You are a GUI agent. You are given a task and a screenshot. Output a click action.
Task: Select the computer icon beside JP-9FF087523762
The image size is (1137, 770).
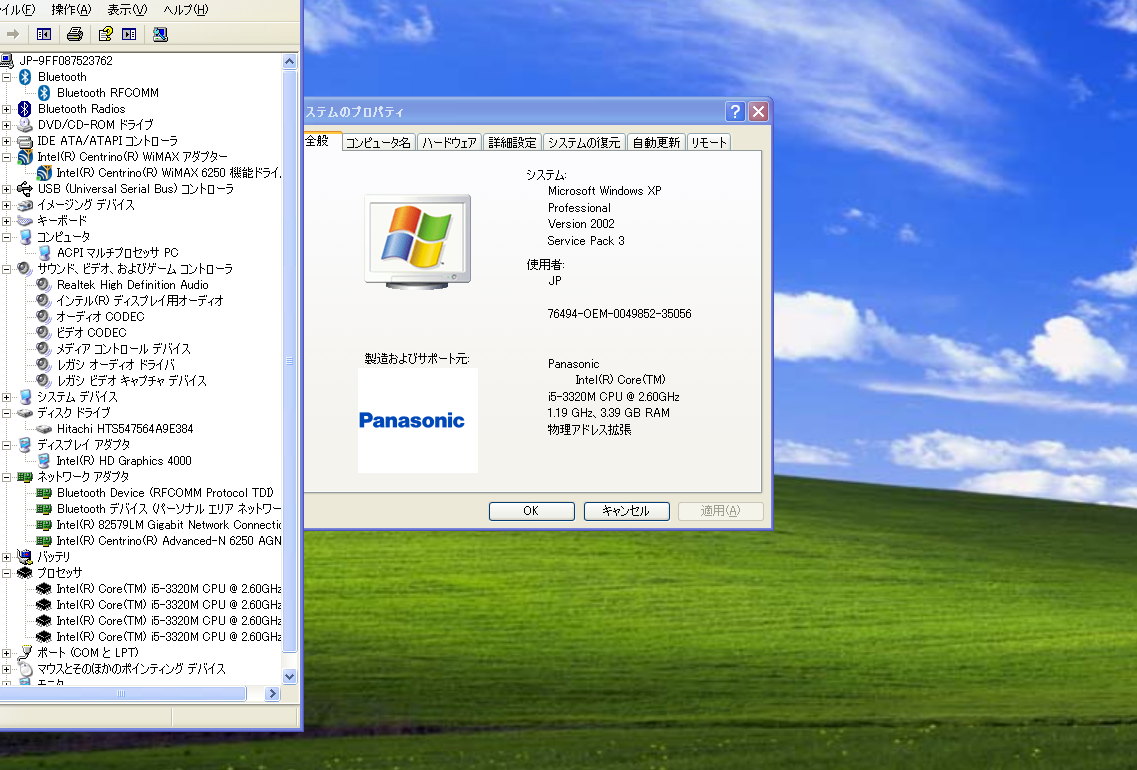tap(7, 61)
